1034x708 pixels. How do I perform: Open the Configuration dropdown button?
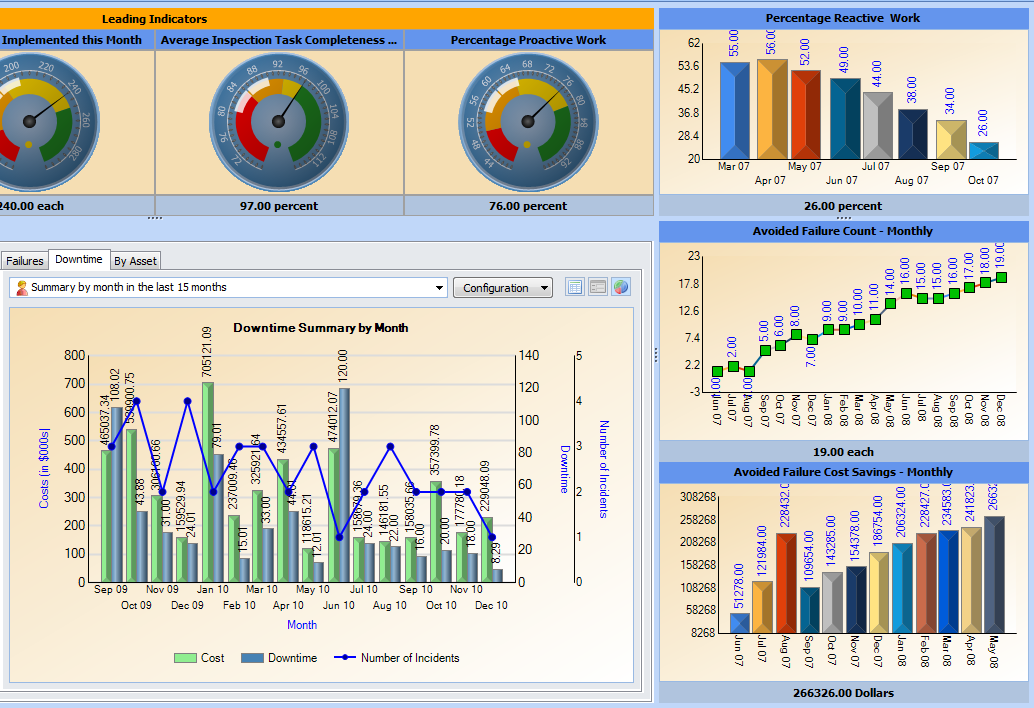503,288
